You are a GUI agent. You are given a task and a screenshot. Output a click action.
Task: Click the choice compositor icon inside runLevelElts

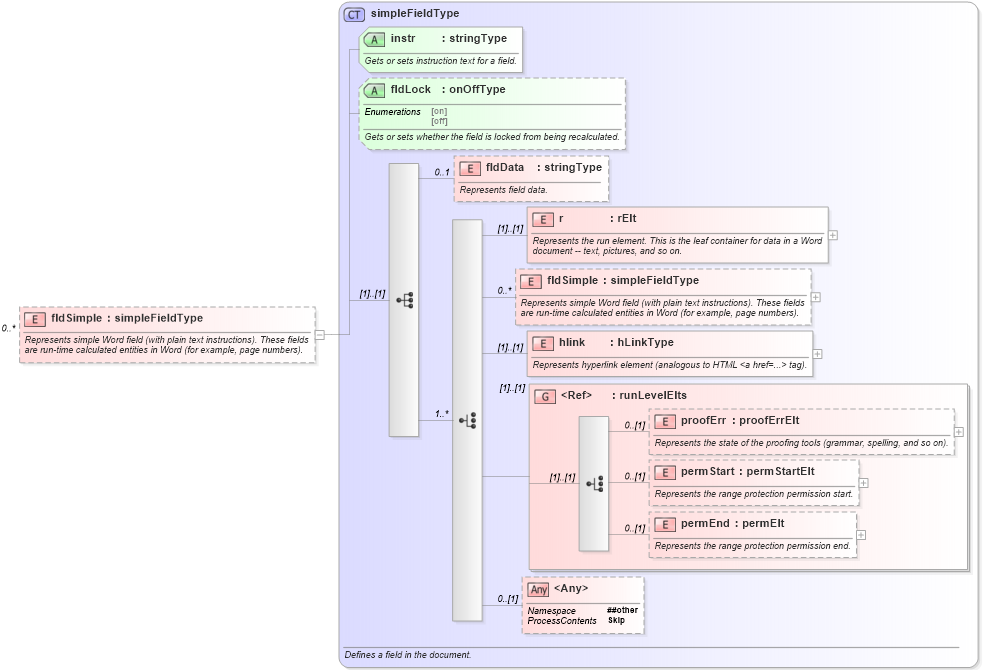tap(596, 481)
